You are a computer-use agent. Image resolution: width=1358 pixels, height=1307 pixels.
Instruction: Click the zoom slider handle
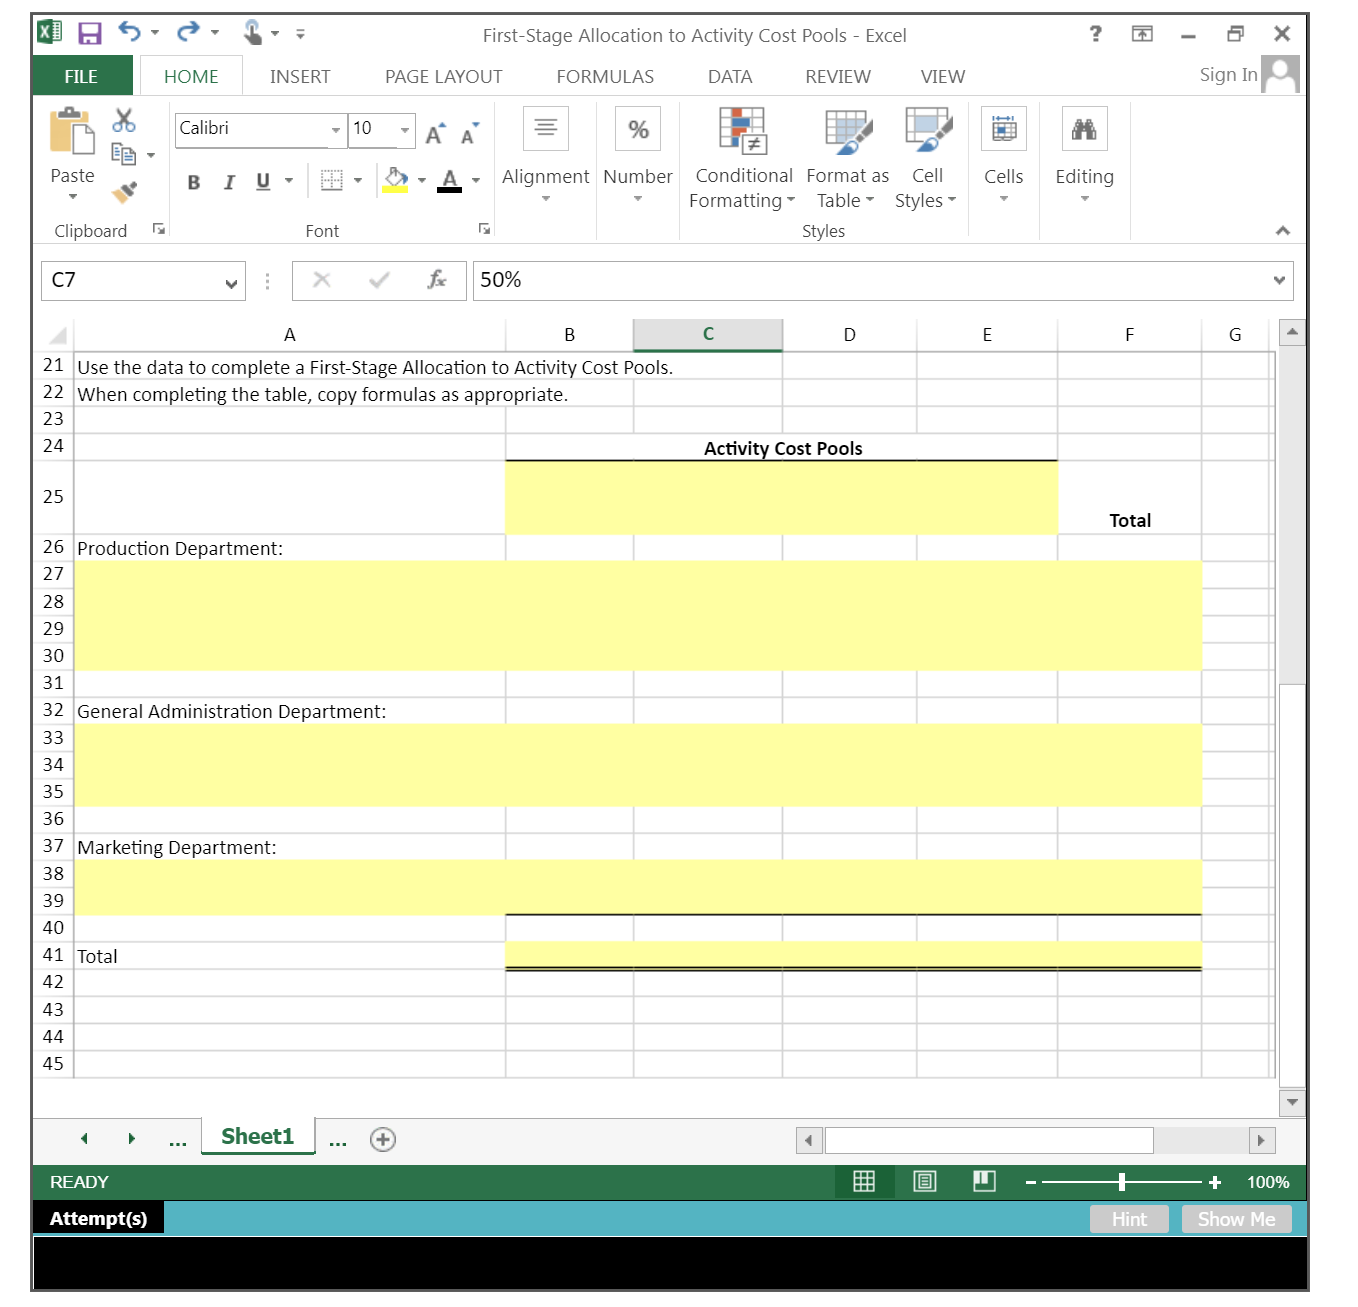(1122, 1182)
